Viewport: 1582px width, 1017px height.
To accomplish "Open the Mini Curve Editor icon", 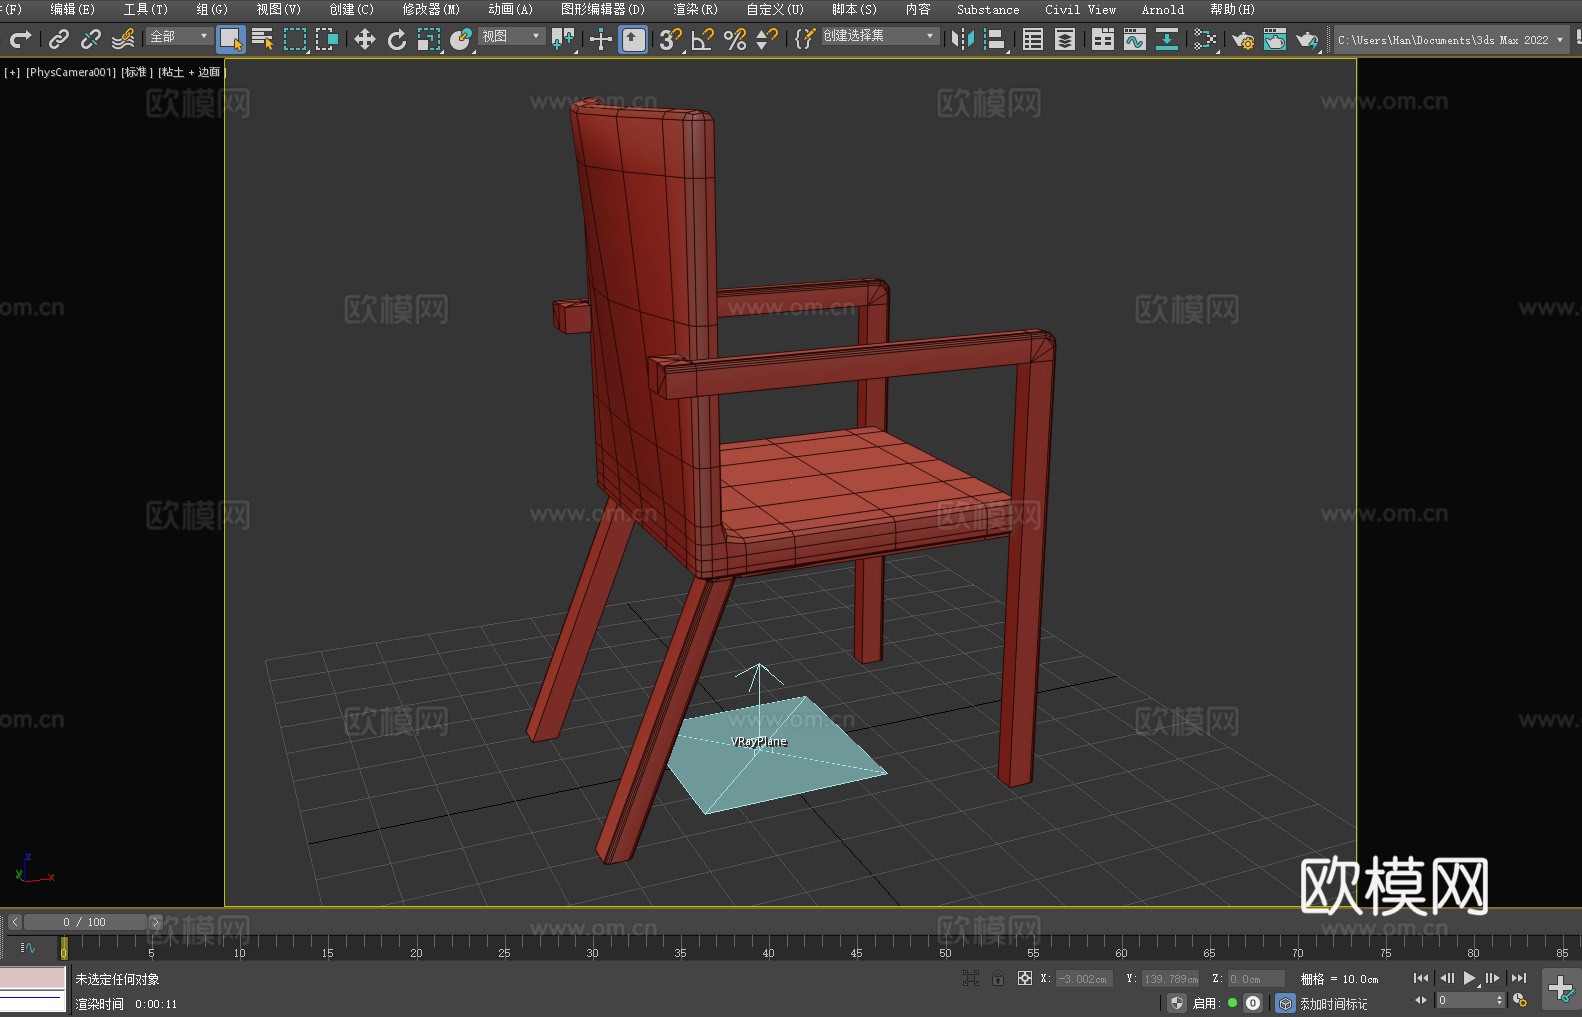I will pos(28,947).
